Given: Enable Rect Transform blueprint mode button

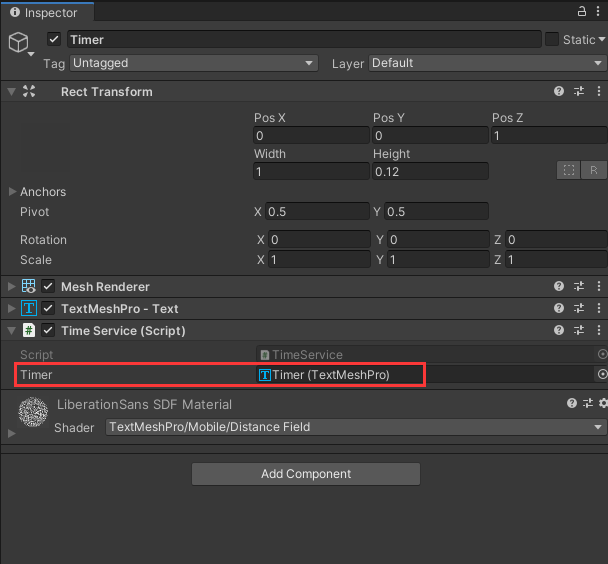Looking at the screenshot, I should 568,170.
